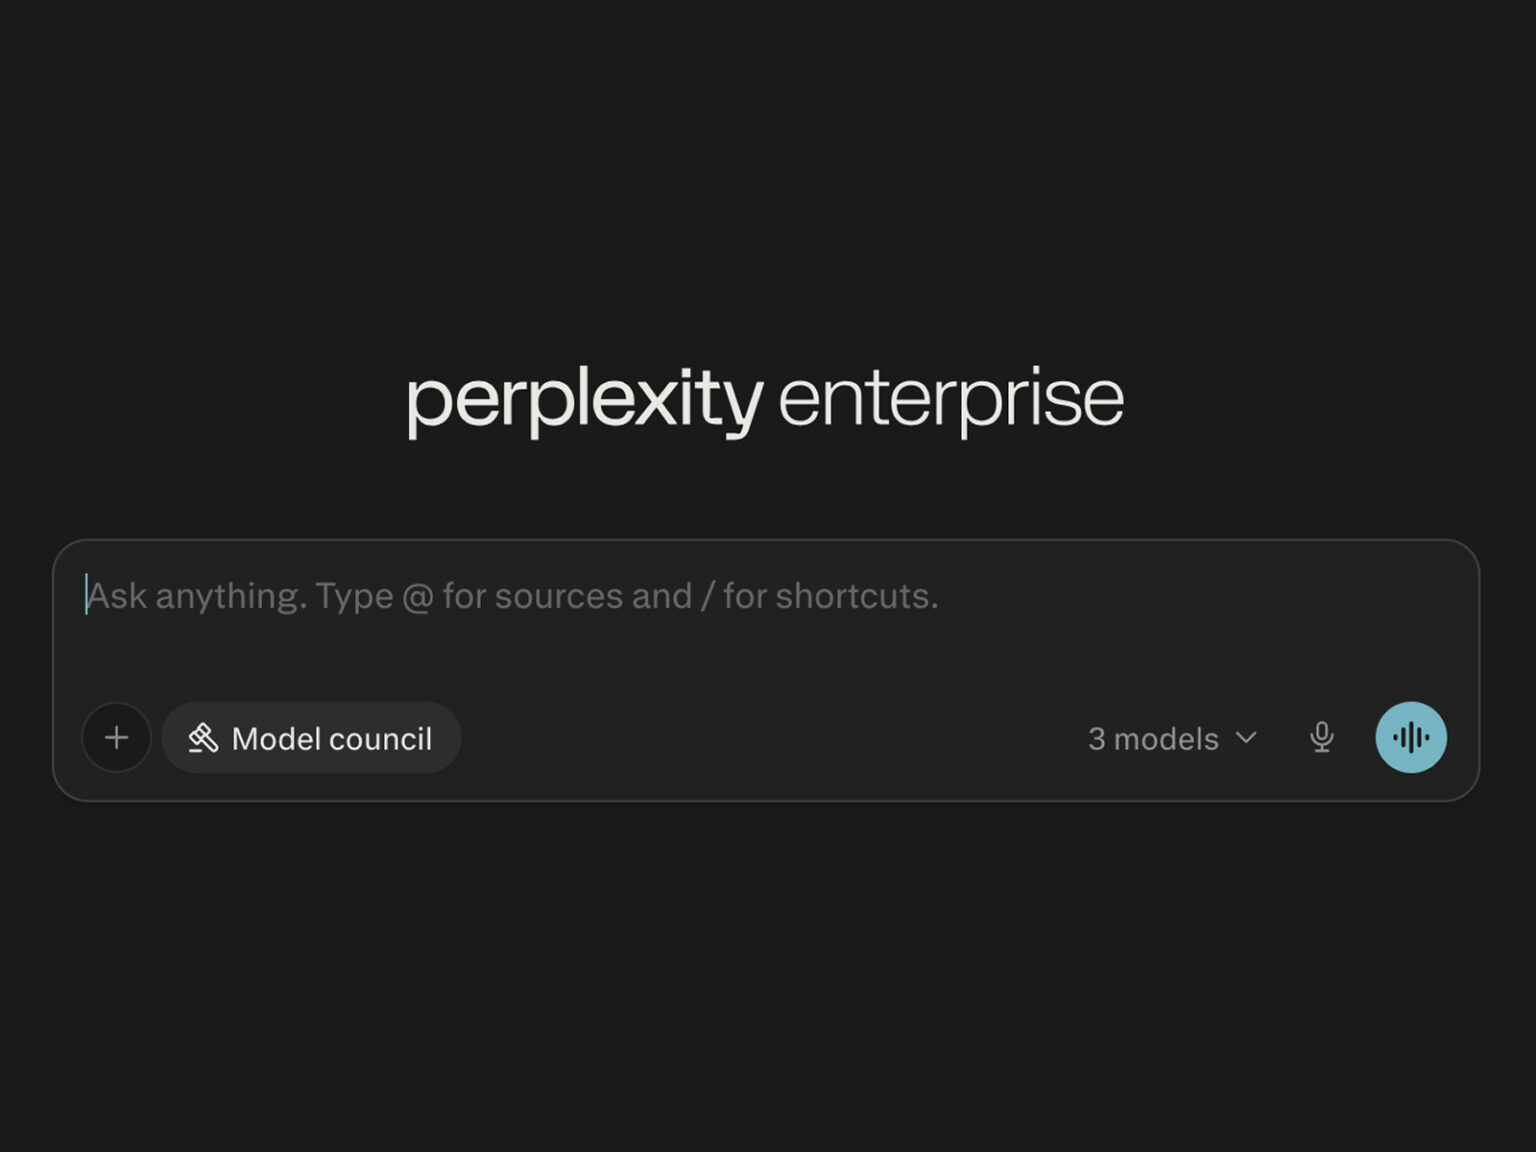Toggle voice conversation with teal button
The image size is (1536, 1152).
(1411, 738)
